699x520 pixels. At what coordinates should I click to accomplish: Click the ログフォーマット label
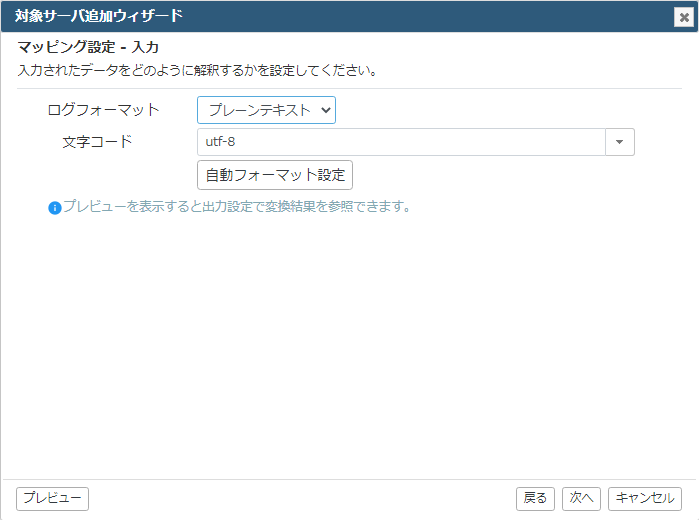pyautogui.click(x=103, y=110)
